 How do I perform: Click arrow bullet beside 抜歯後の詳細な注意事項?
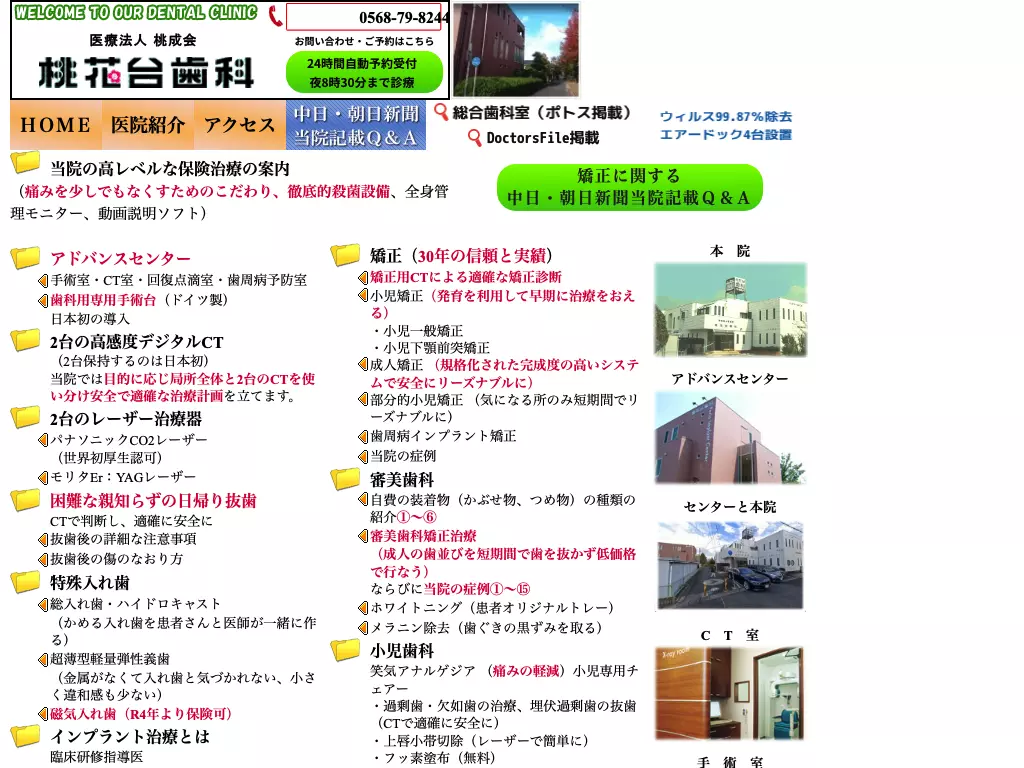pos(43,539)
